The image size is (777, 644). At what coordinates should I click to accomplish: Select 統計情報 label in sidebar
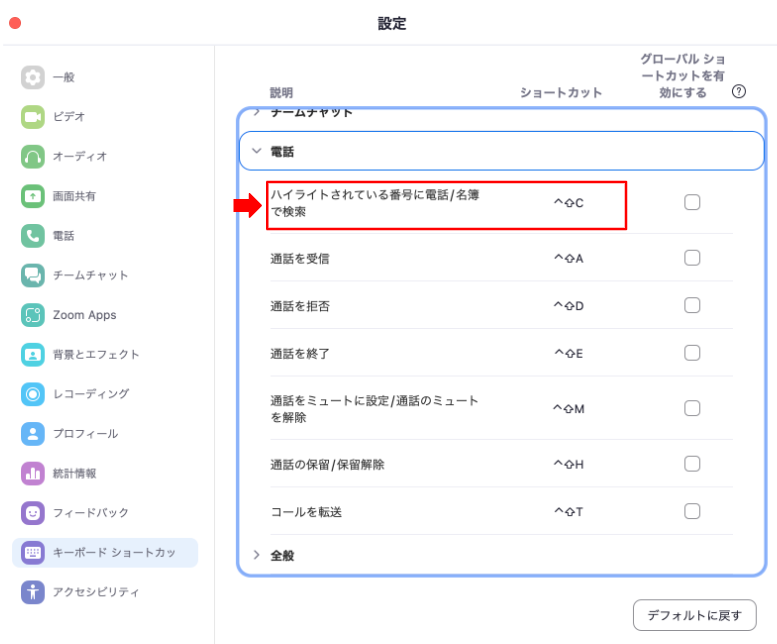point(74,474)
